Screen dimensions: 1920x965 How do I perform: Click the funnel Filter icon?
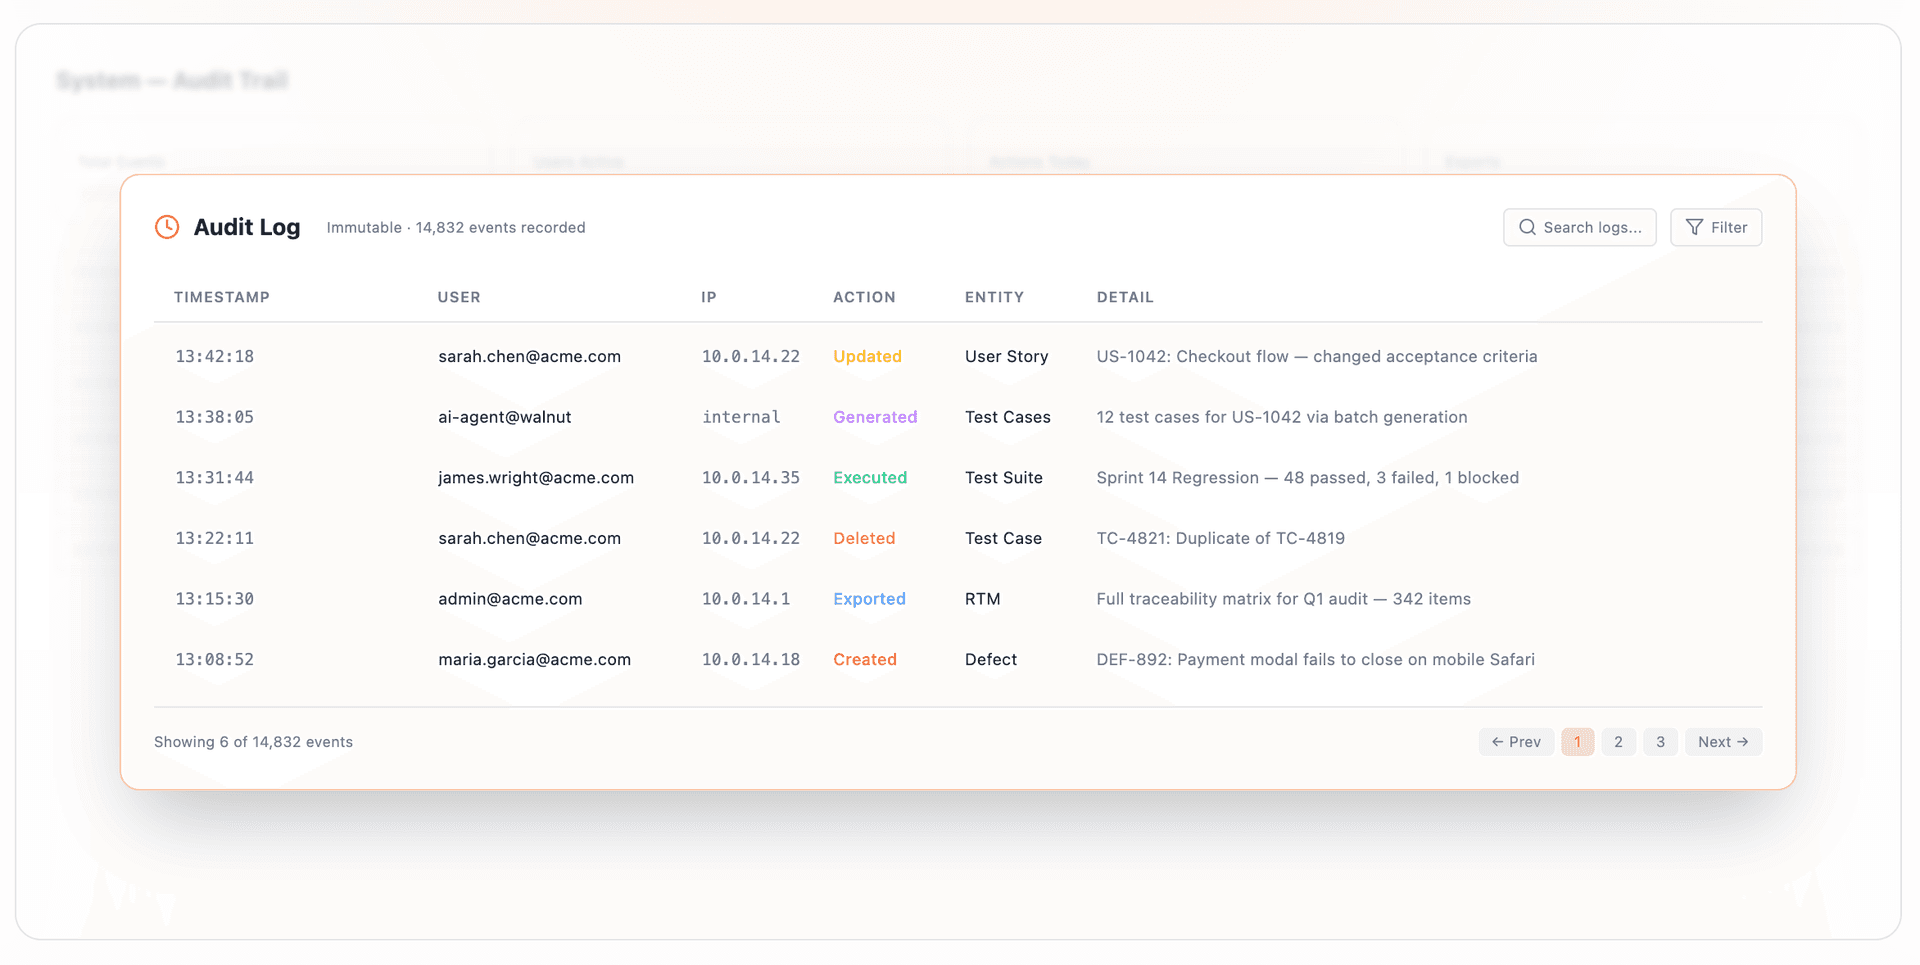1694,227
